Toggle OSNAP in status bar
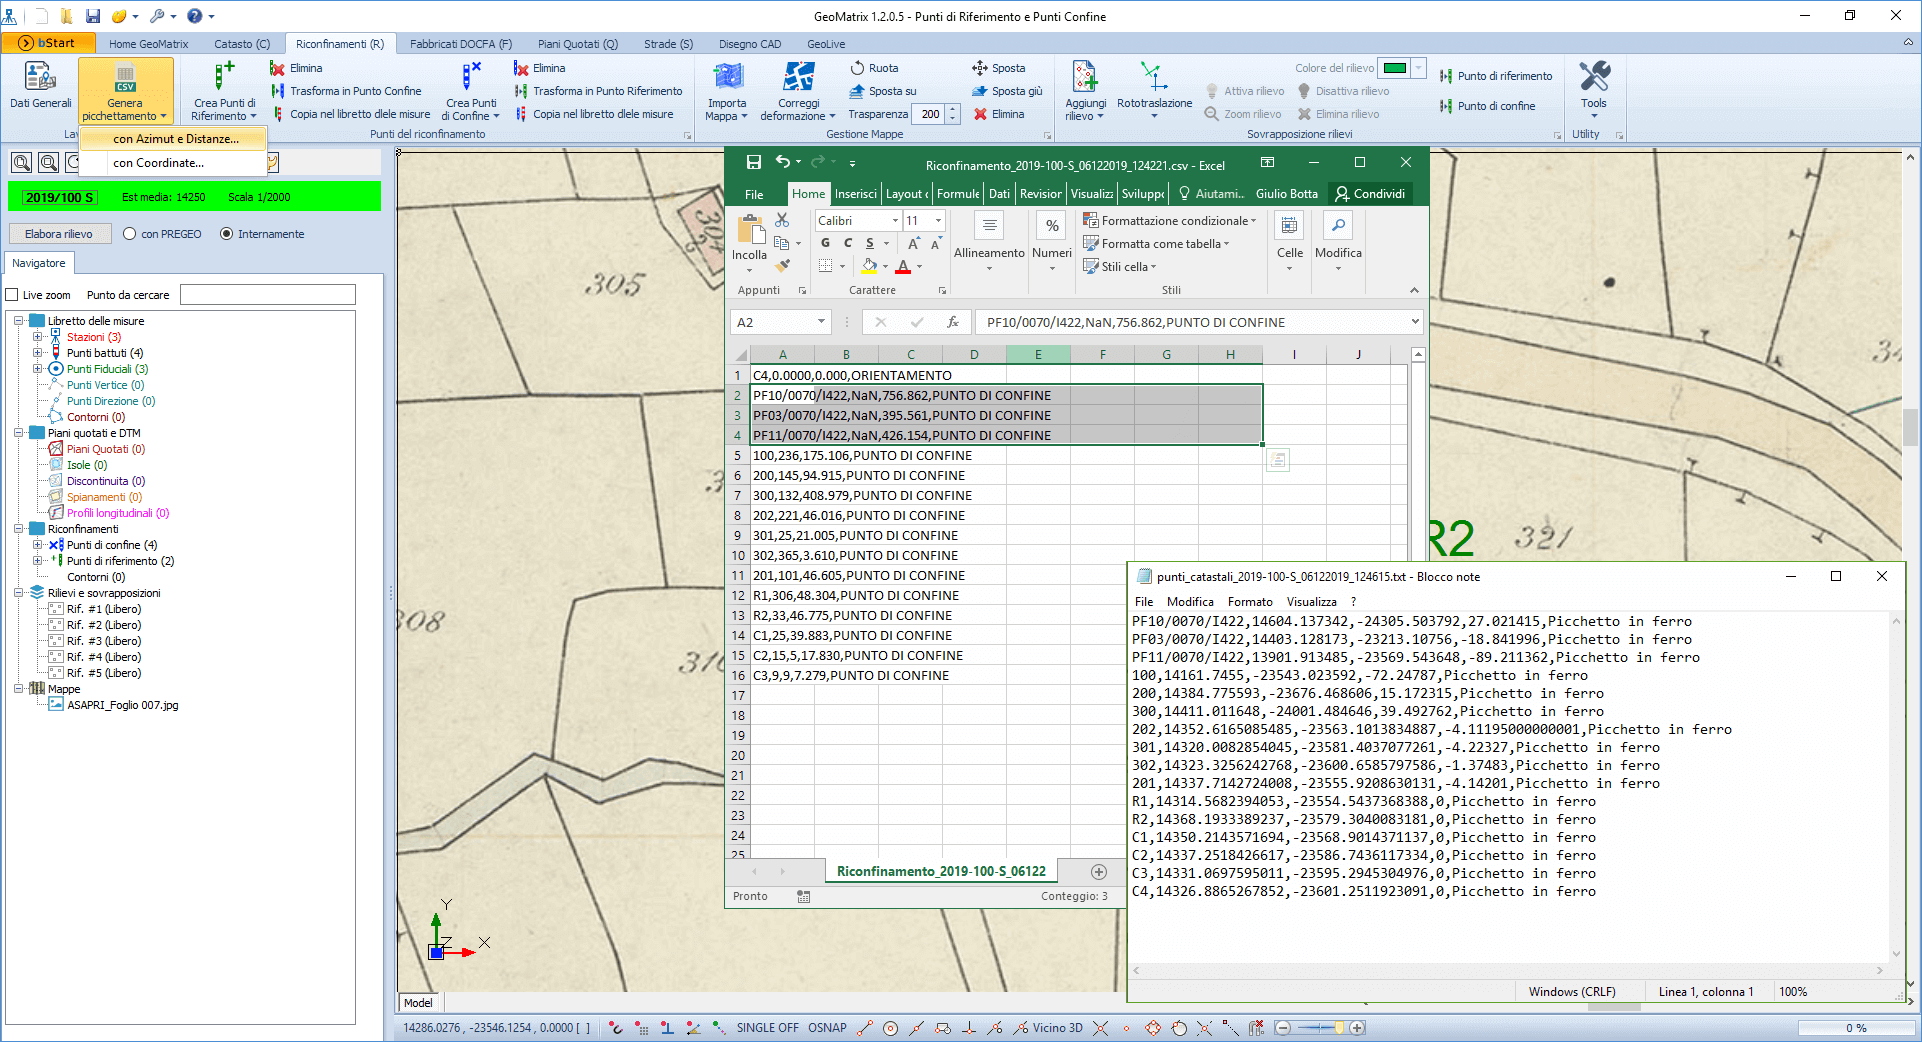This screenshot has height=1042, width=1922. pos(827,1028)
